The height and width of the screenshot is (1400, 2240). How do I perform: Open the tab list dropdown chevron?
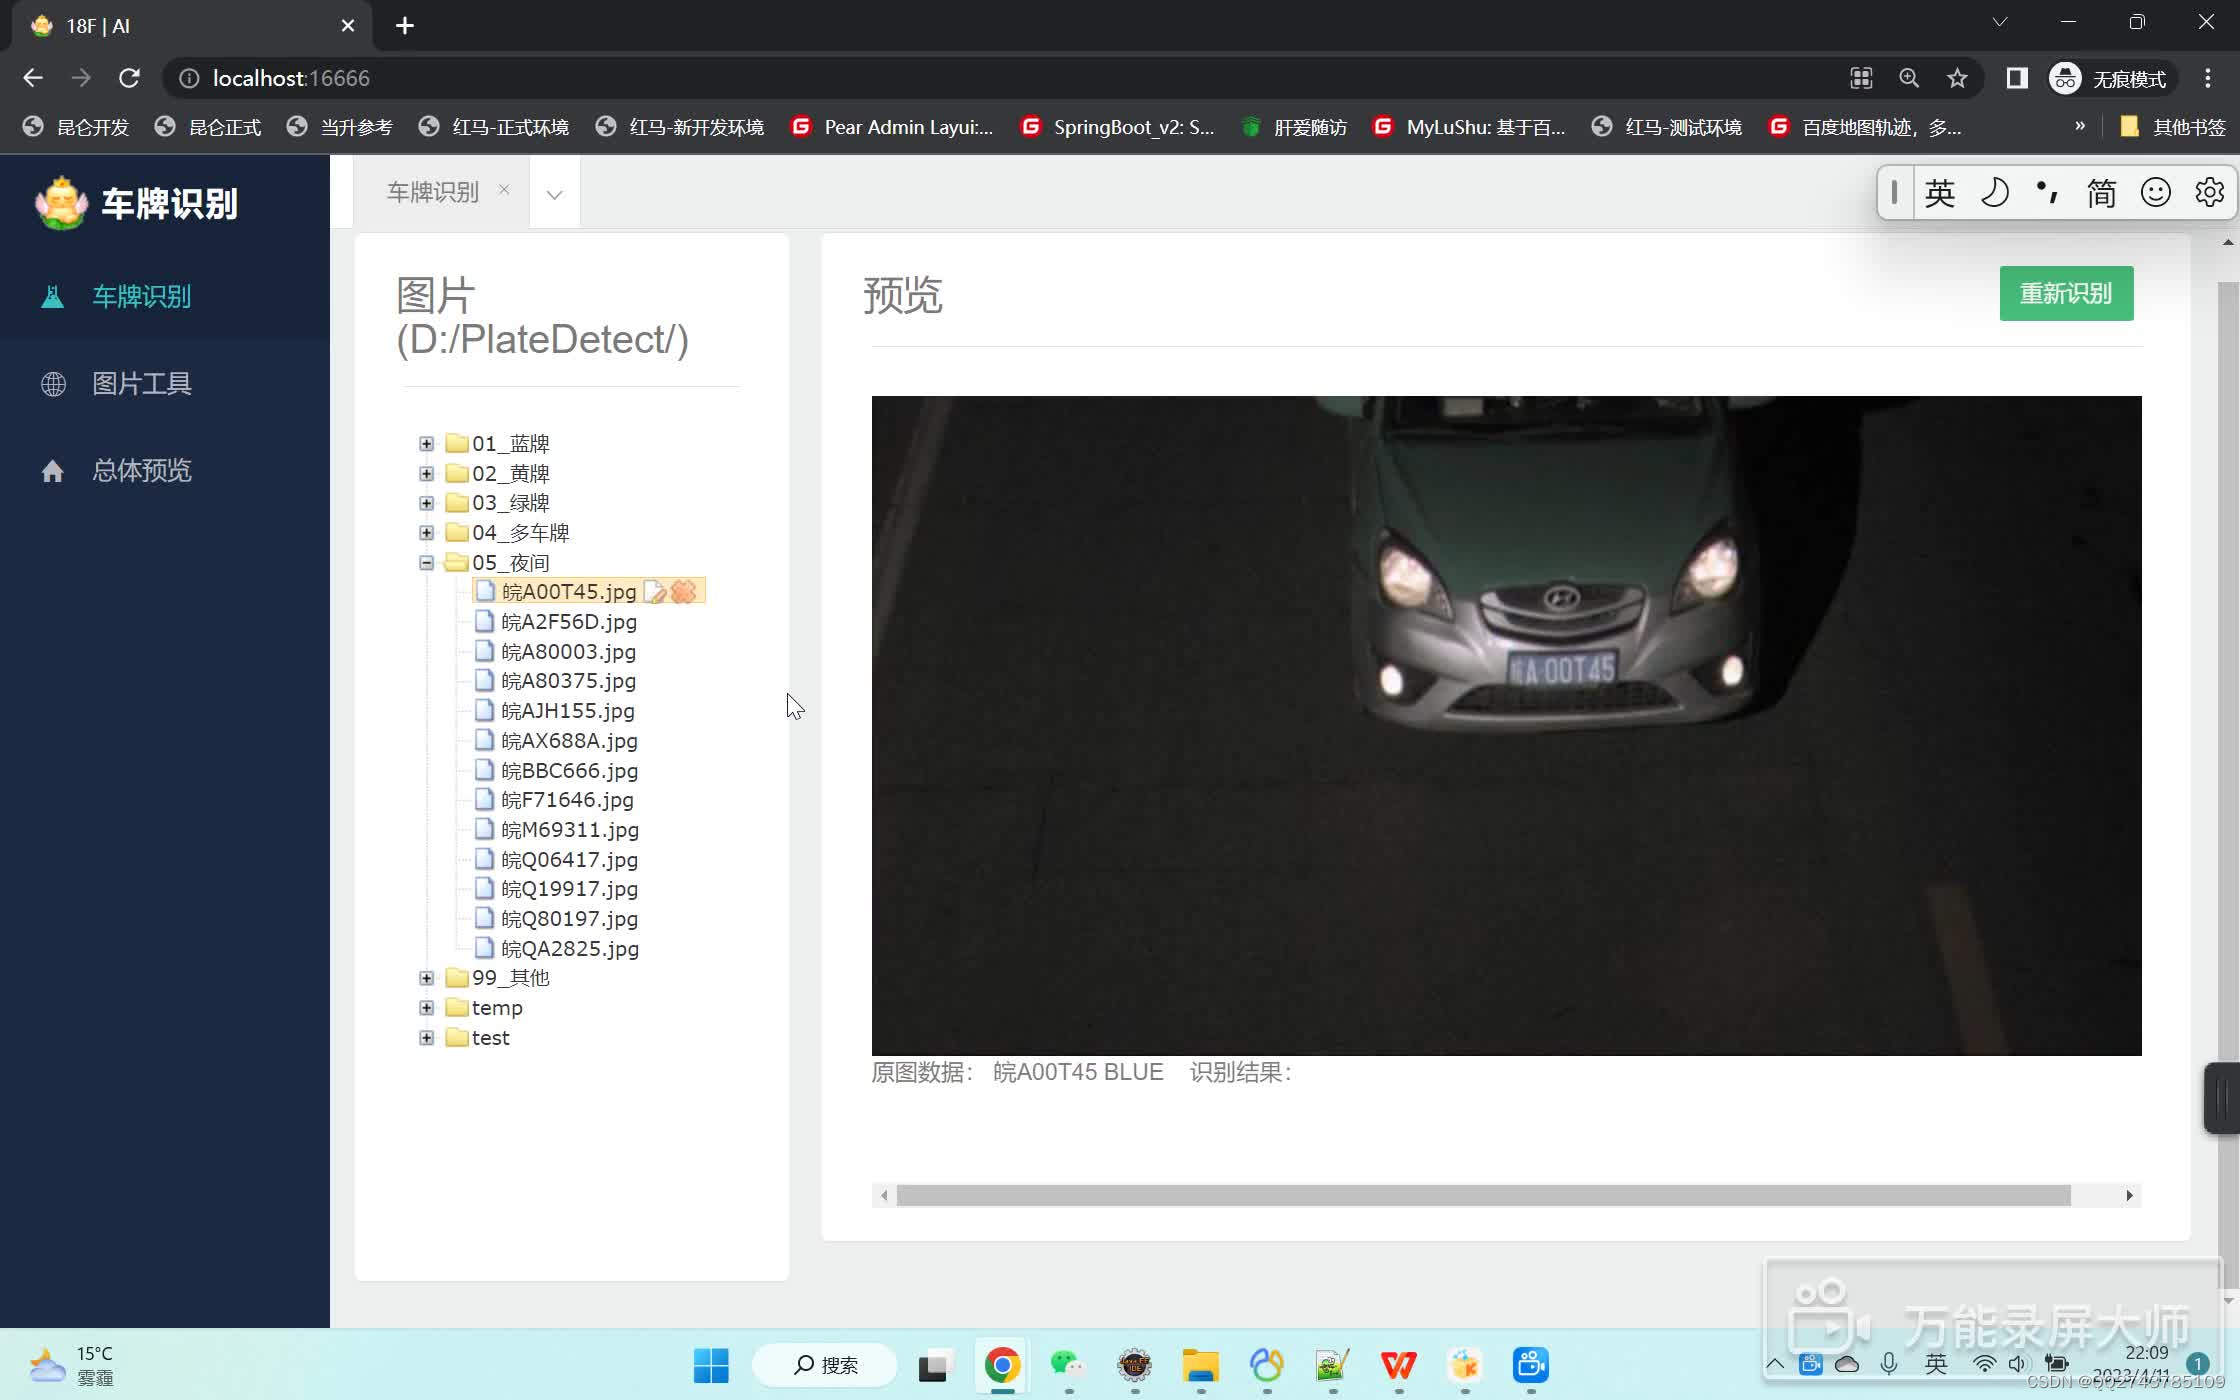554,194
